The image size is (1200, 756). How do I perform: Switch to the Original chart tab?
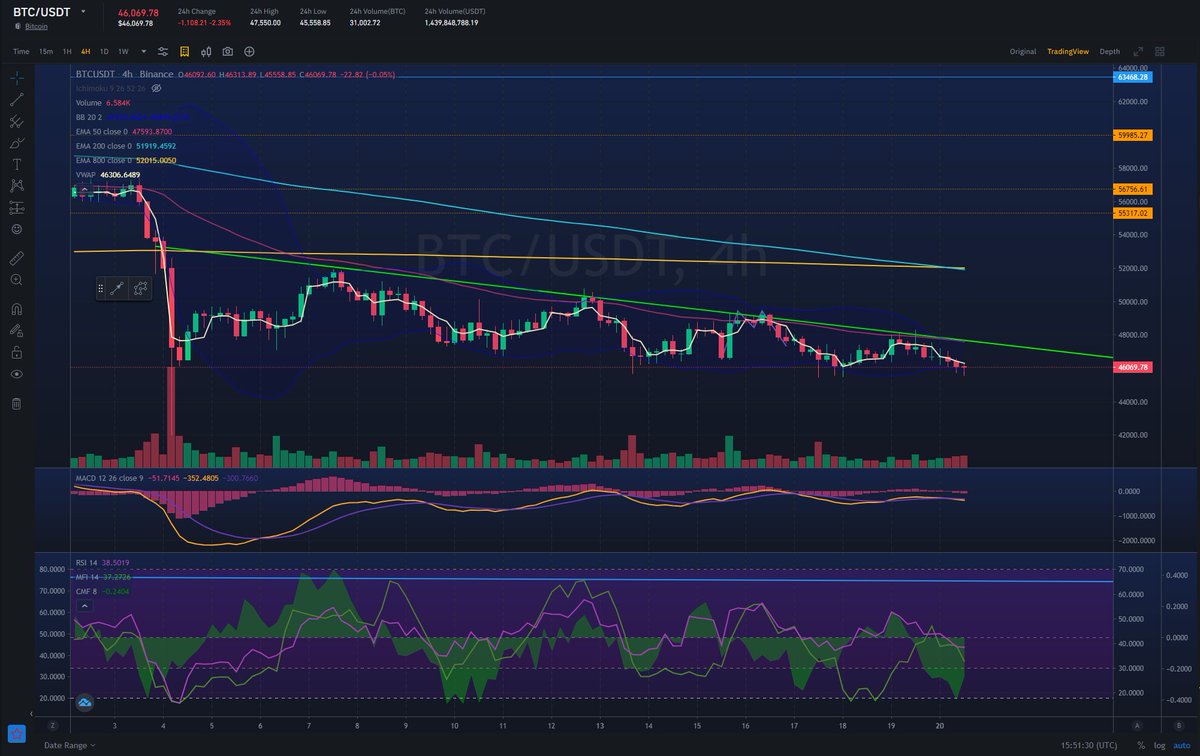1023,51
